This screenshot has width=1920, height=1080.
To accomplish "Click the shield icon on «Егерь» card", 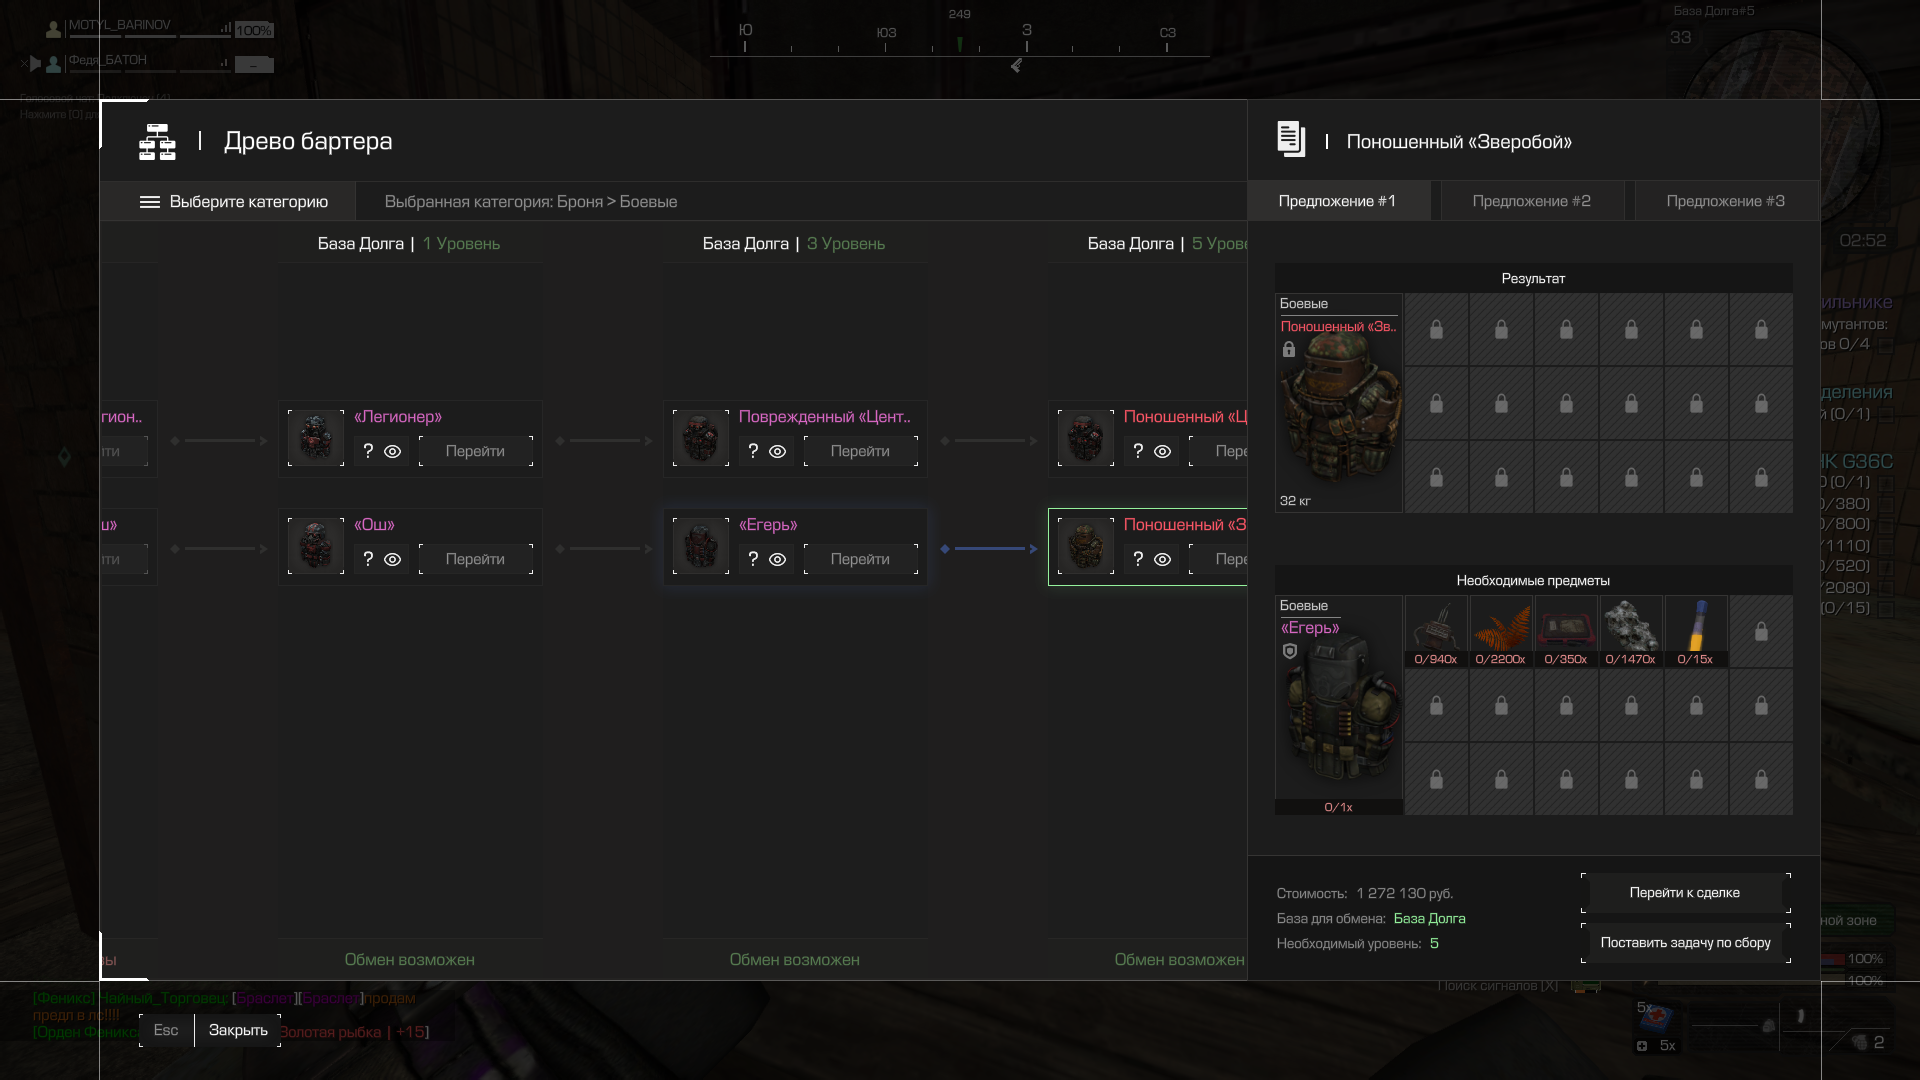I will 1290,651.
